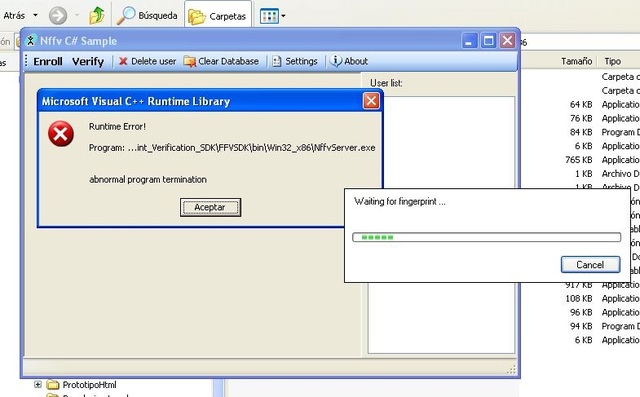Click the Explorer forward arrow icon
Viewport: 640px width, 397px height.
[x=58, y=16]
